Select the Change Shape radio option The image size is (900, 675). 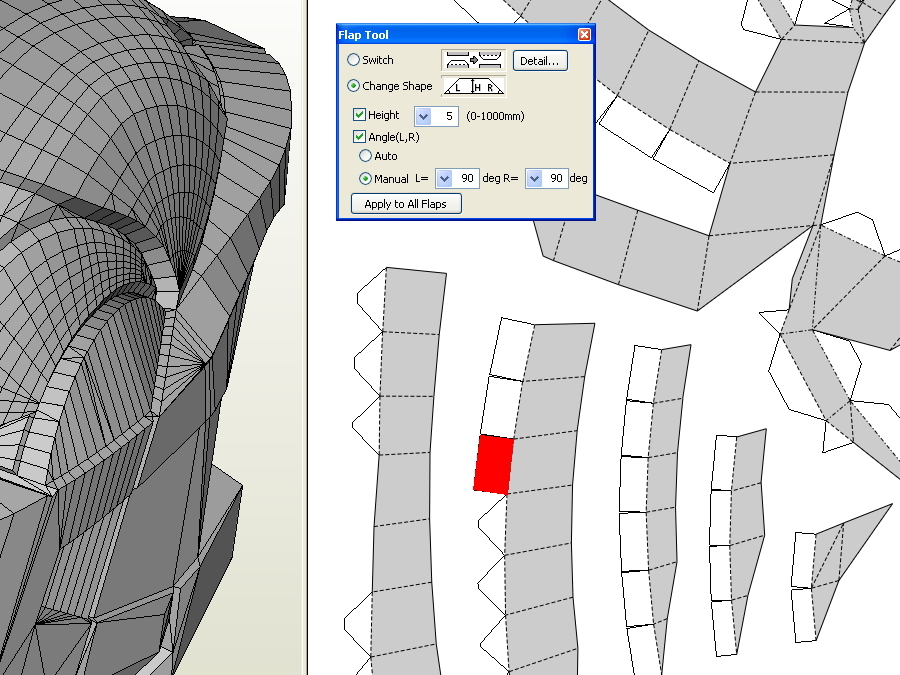click(x=354, y=86)
